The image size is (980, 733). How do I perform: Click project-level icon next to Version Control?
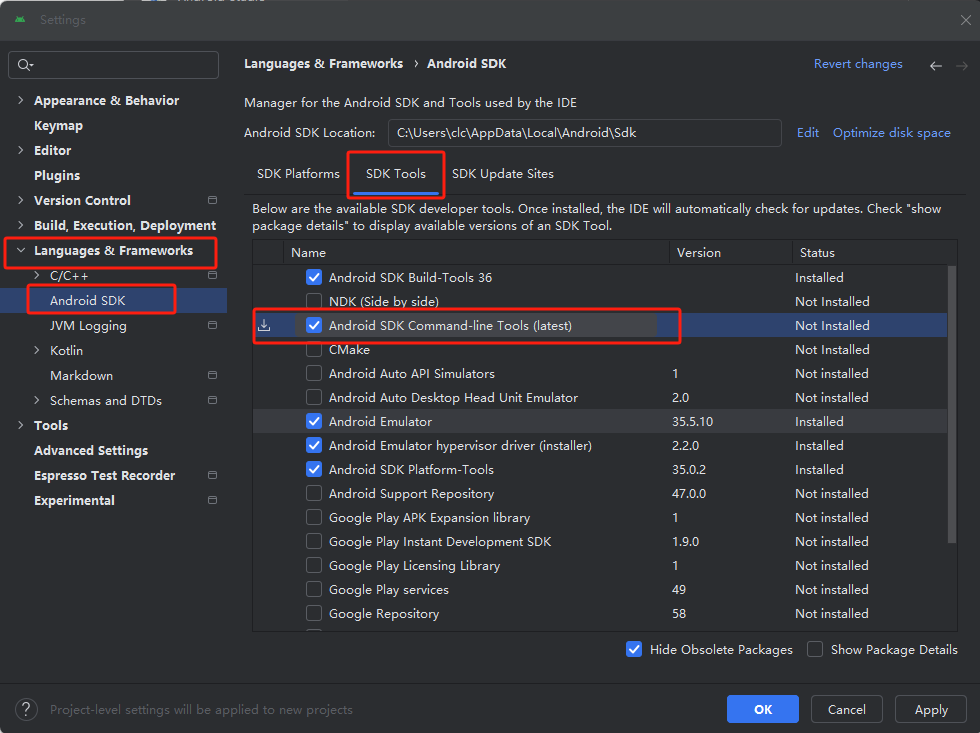212,200
